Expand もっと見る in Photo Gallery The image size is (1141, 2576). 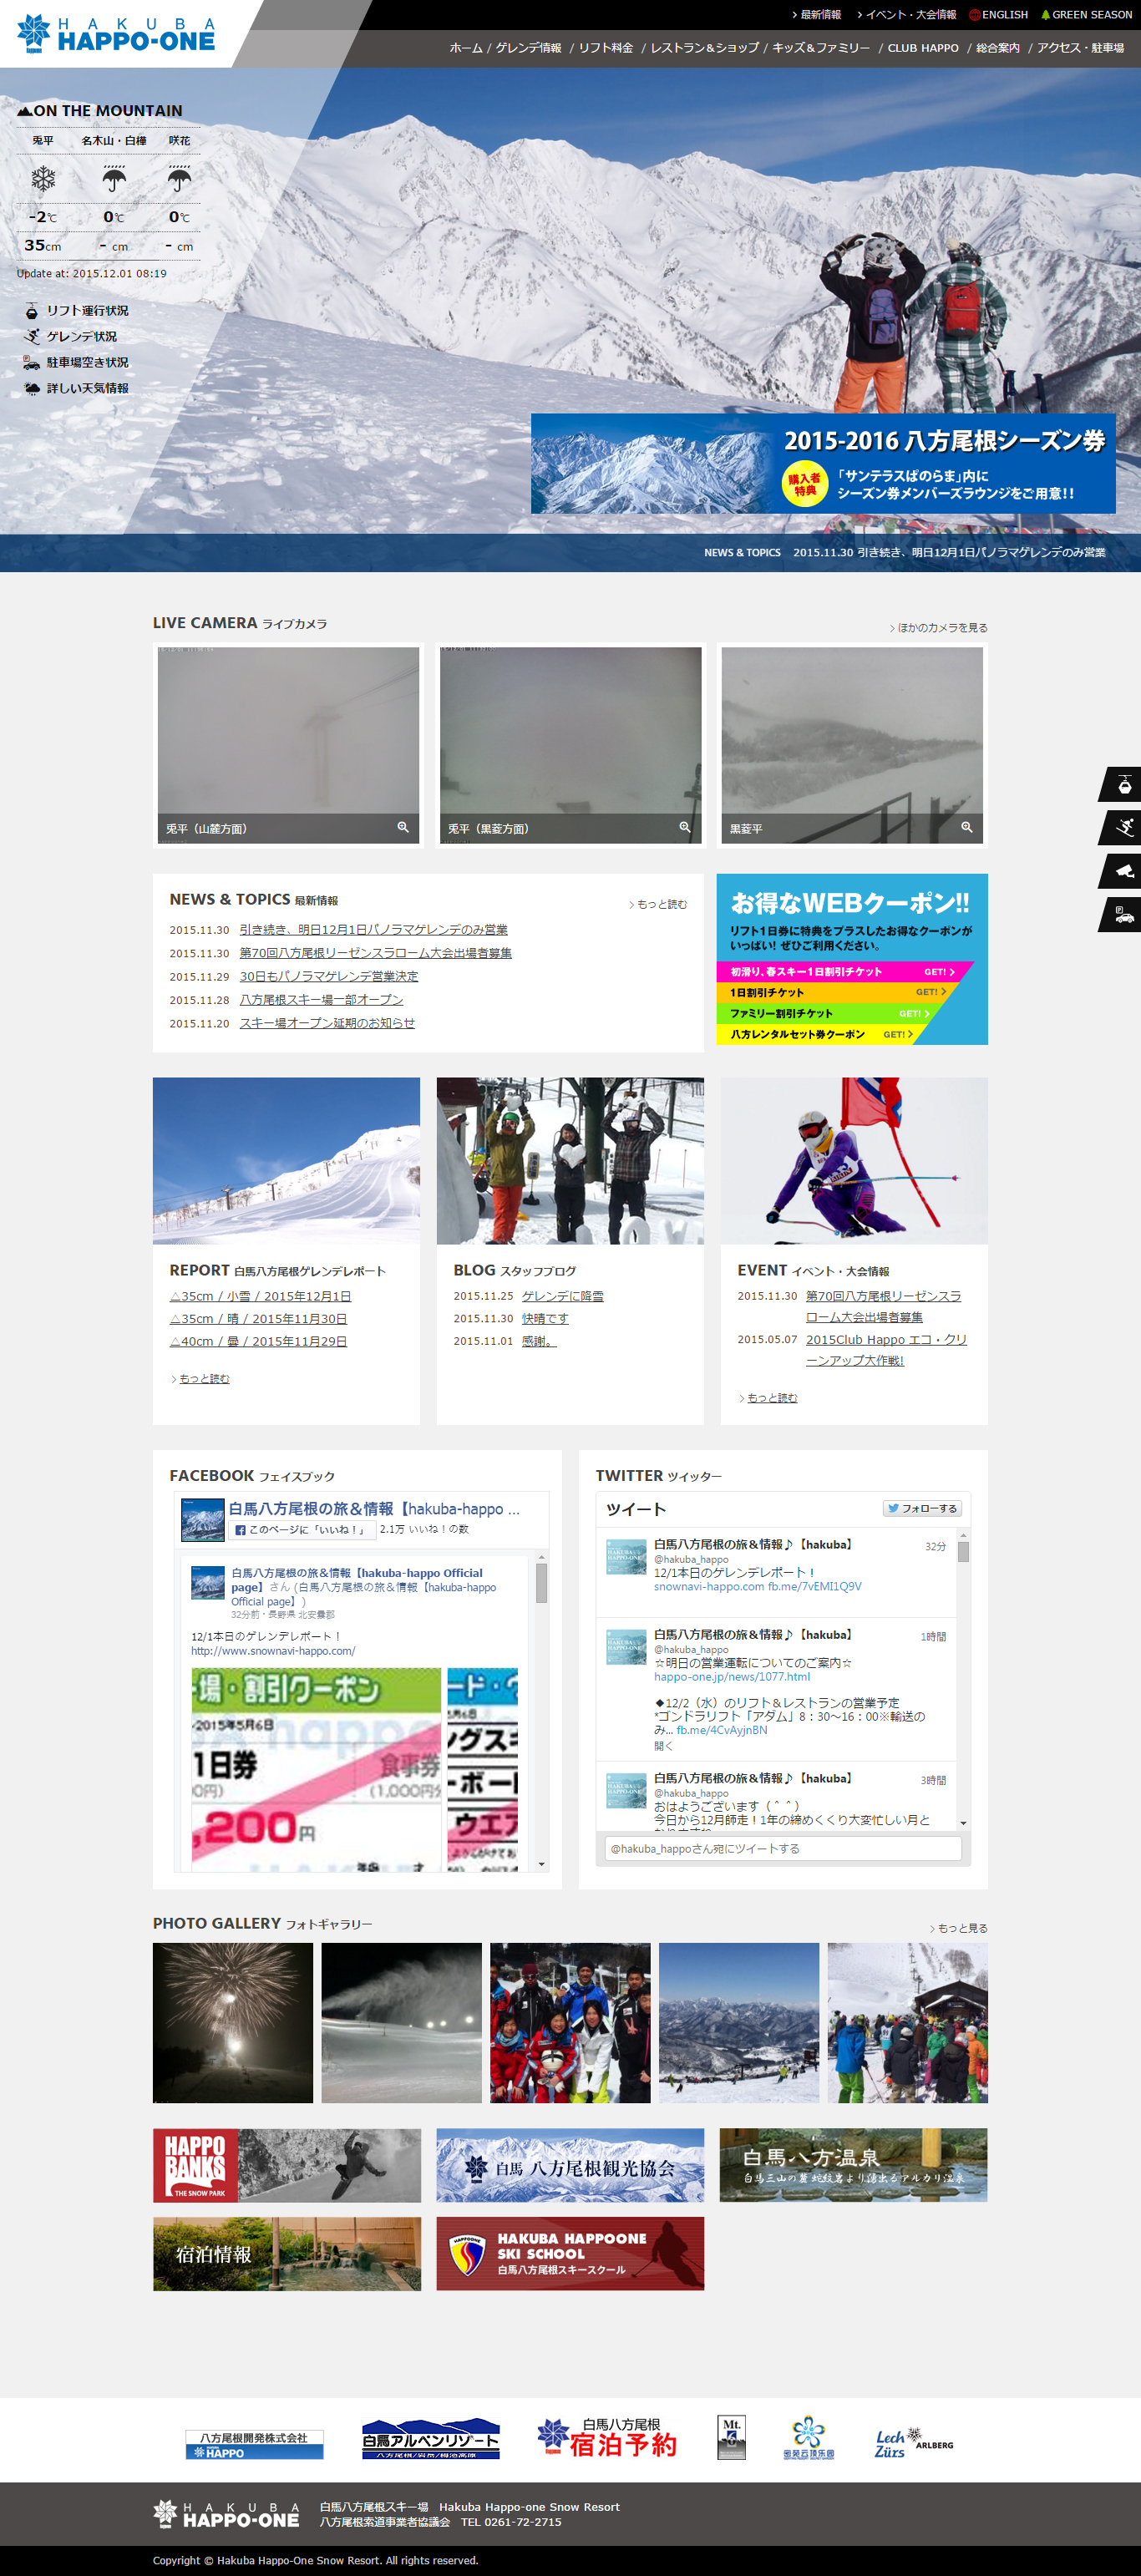(x=959, y=1928)
